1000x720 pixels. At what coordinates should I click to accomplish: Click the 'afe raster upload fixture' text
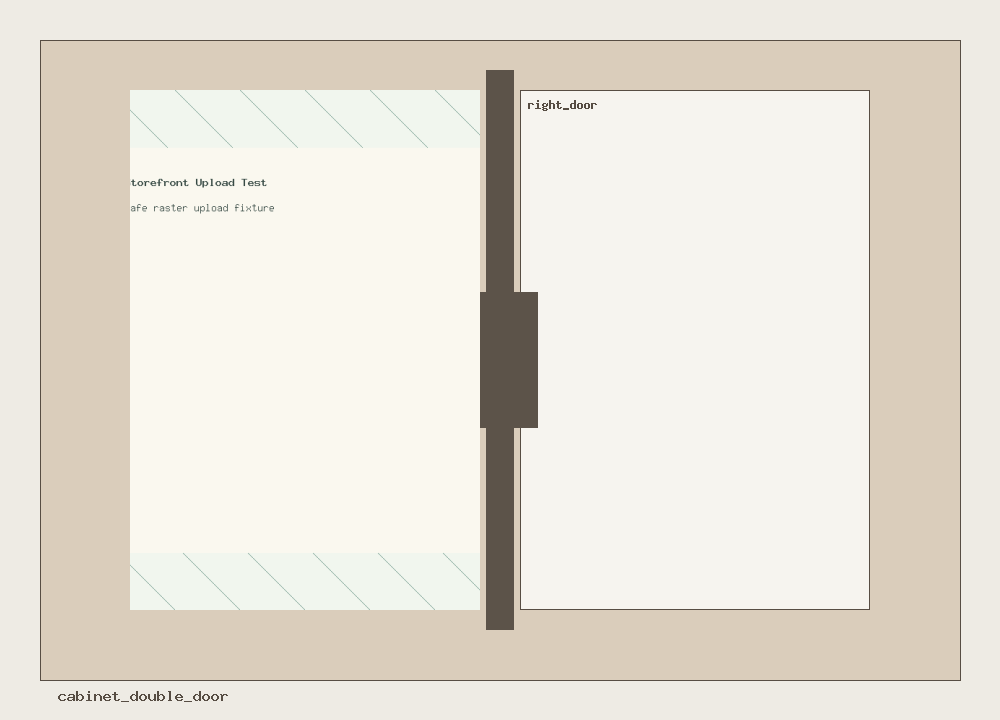202,208
